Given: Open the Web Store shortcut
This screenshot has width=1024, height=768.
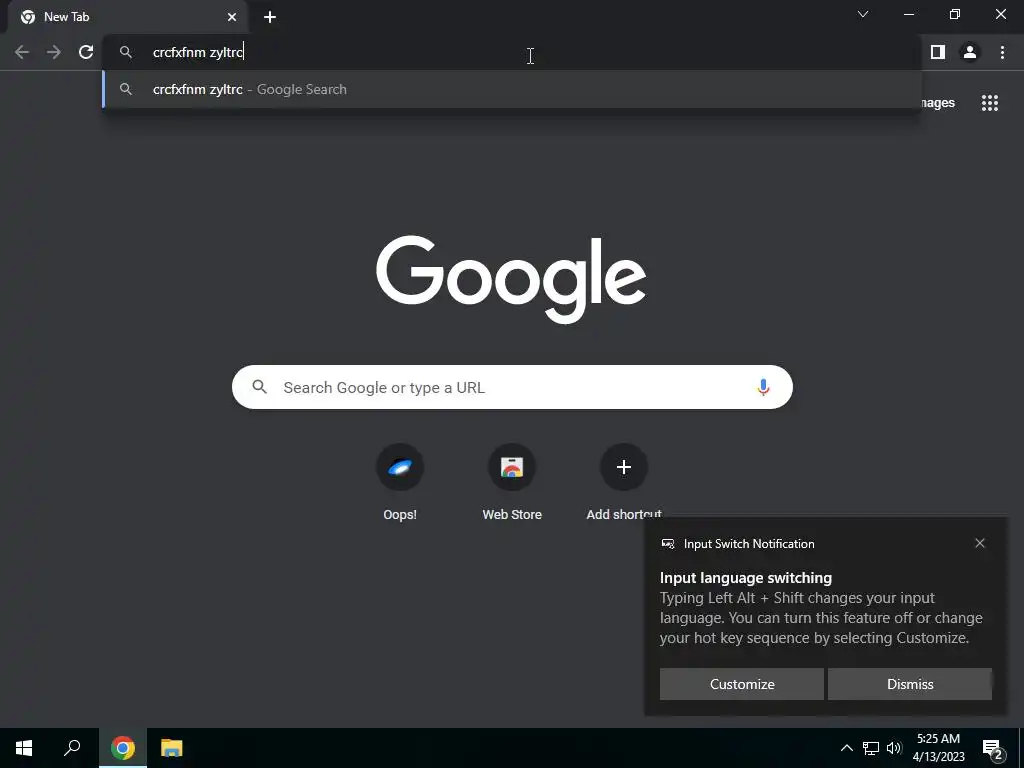Looking at the screenshot, I should pyautogui.click(x=512, y=483).
